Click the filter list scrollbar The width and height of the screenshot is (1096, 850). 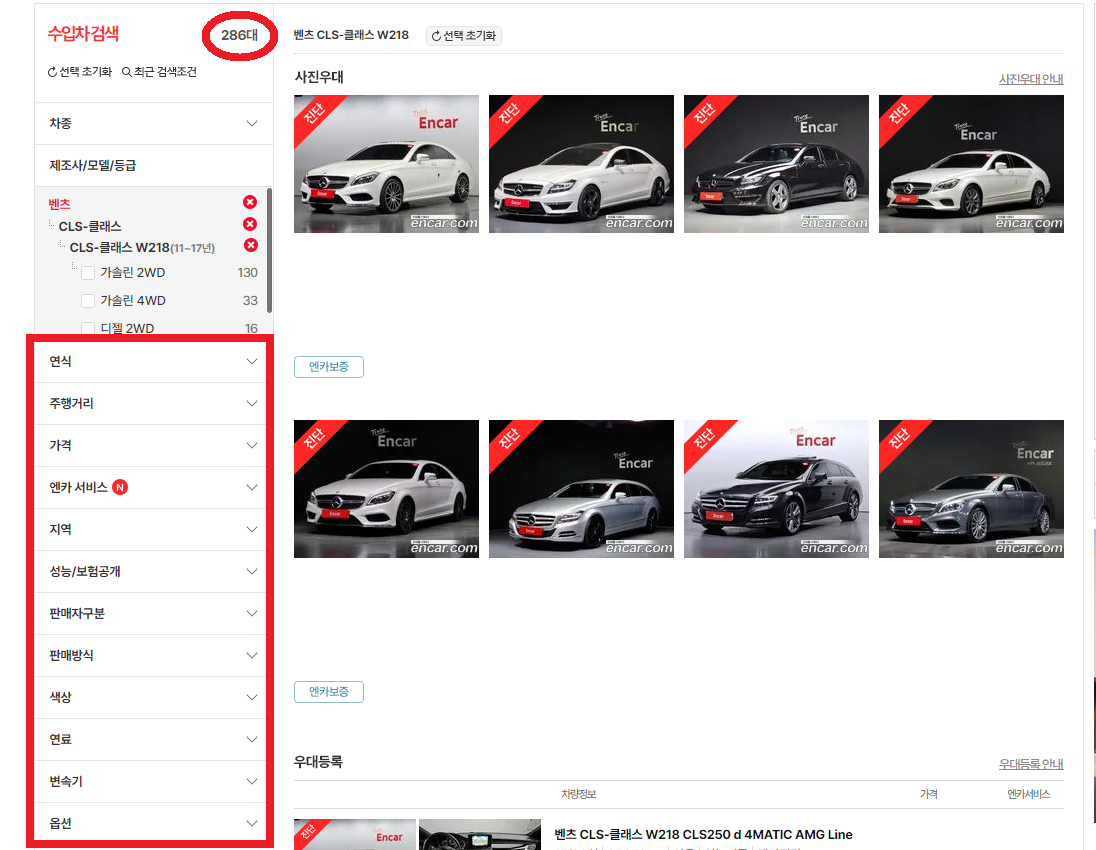[x=269, y=250]
